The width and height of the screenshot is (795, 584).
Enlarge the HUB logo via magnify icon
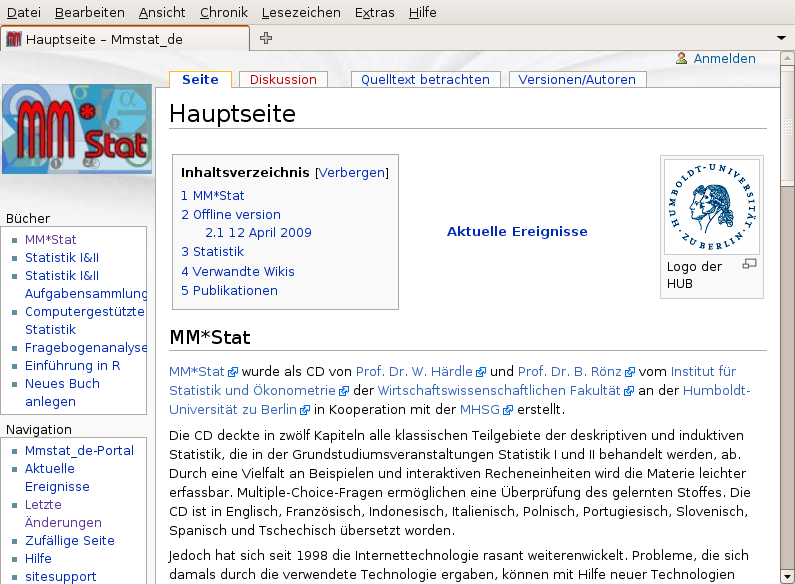click(749, 264)
